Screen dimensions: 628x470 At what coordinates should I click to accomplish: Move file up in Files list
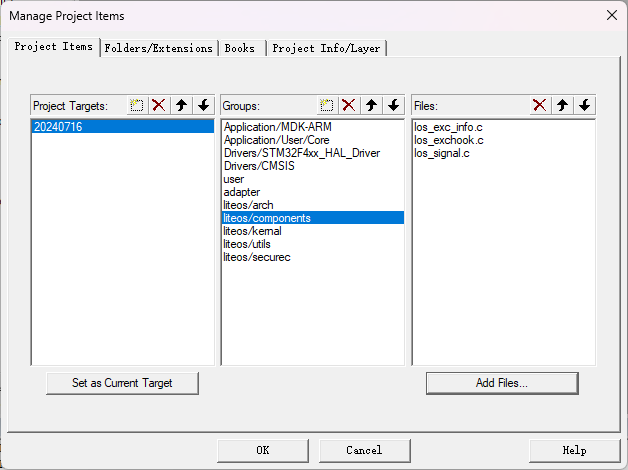562,106
